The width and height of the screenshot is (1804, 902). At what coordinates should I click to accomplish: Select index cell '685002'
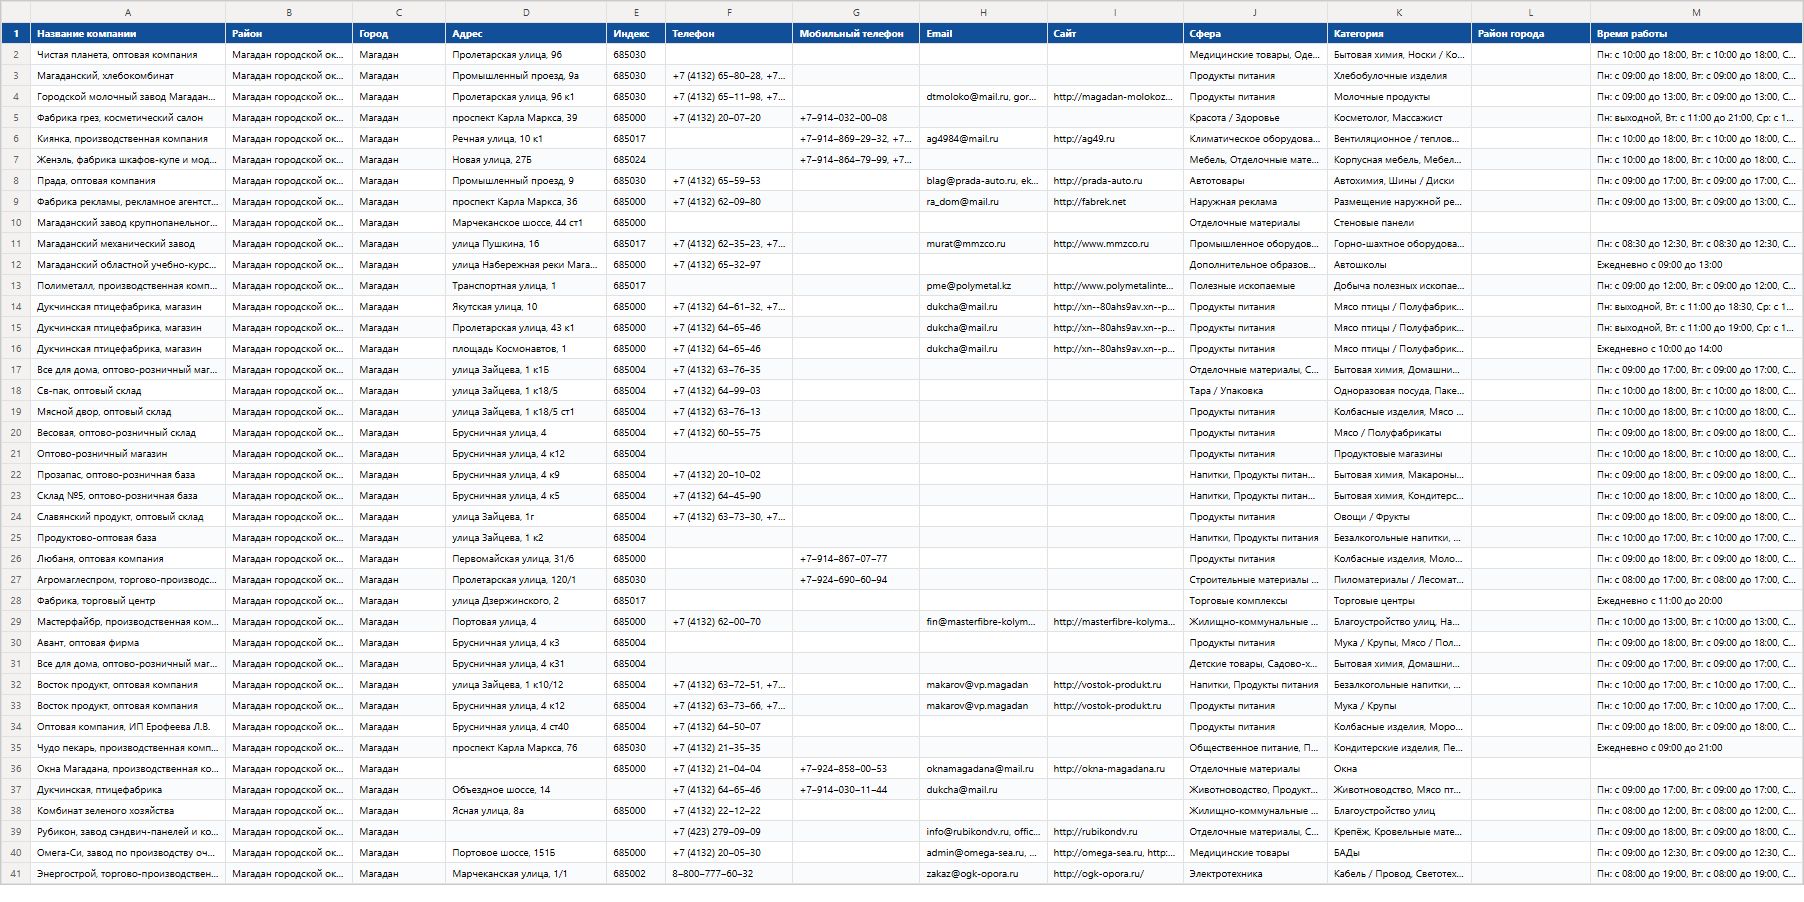(x=636, y=874)
